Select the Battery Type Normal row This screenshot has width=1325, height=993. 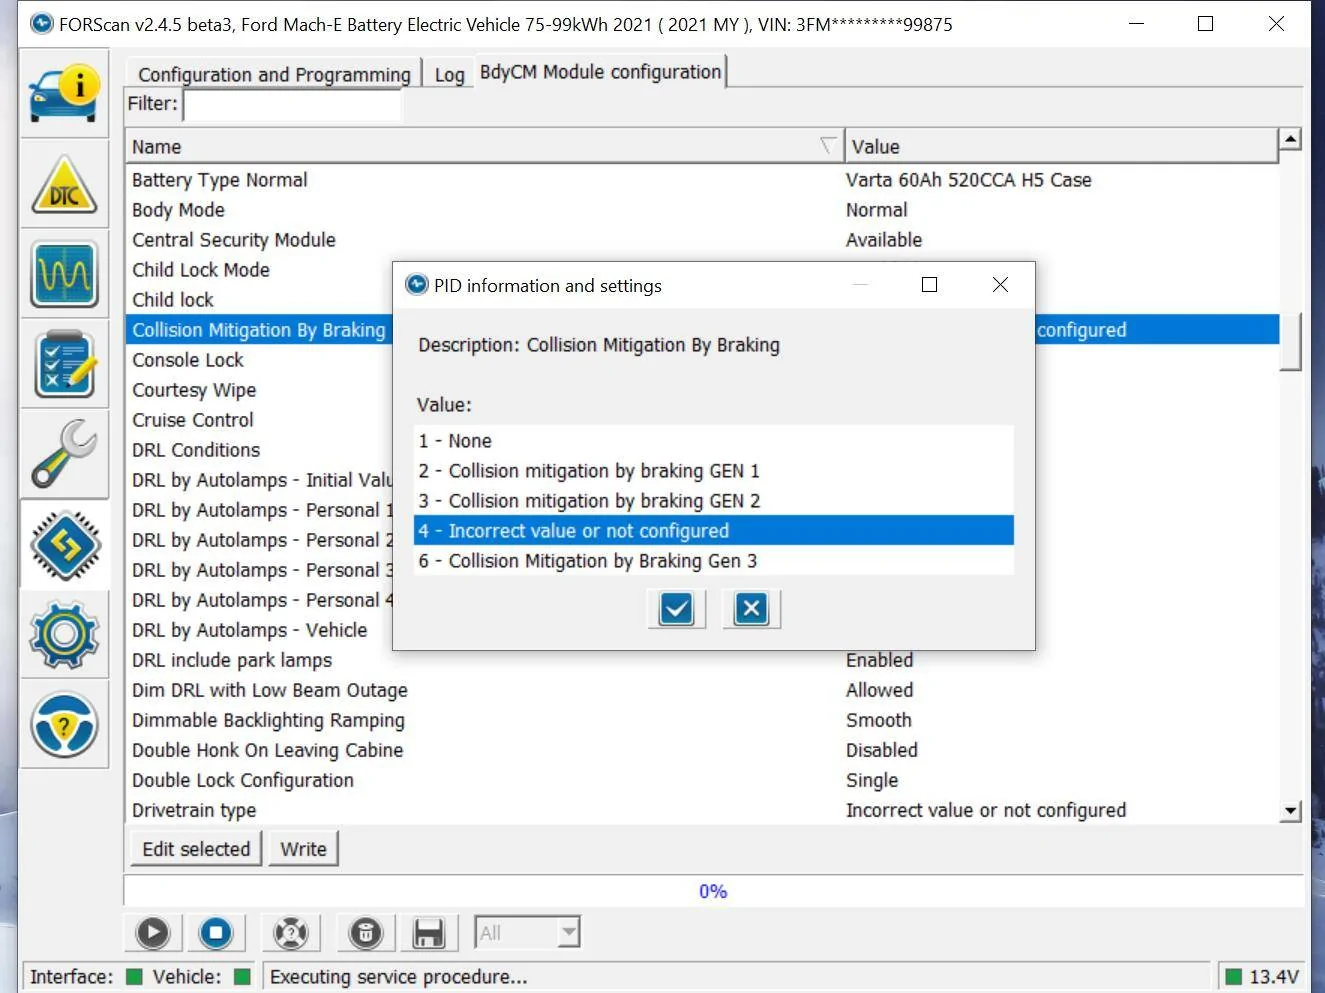click(x=702, y=180)
